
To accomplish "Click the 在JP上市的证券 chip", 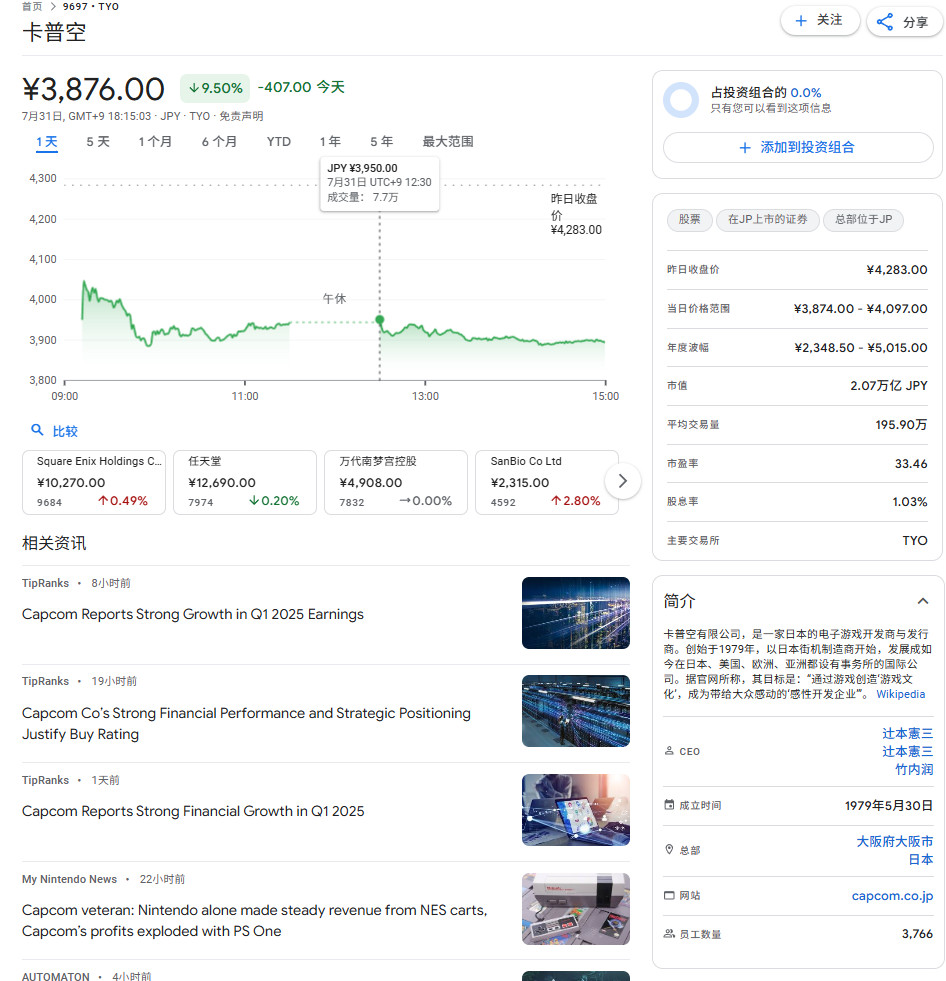I will [767, 220].
